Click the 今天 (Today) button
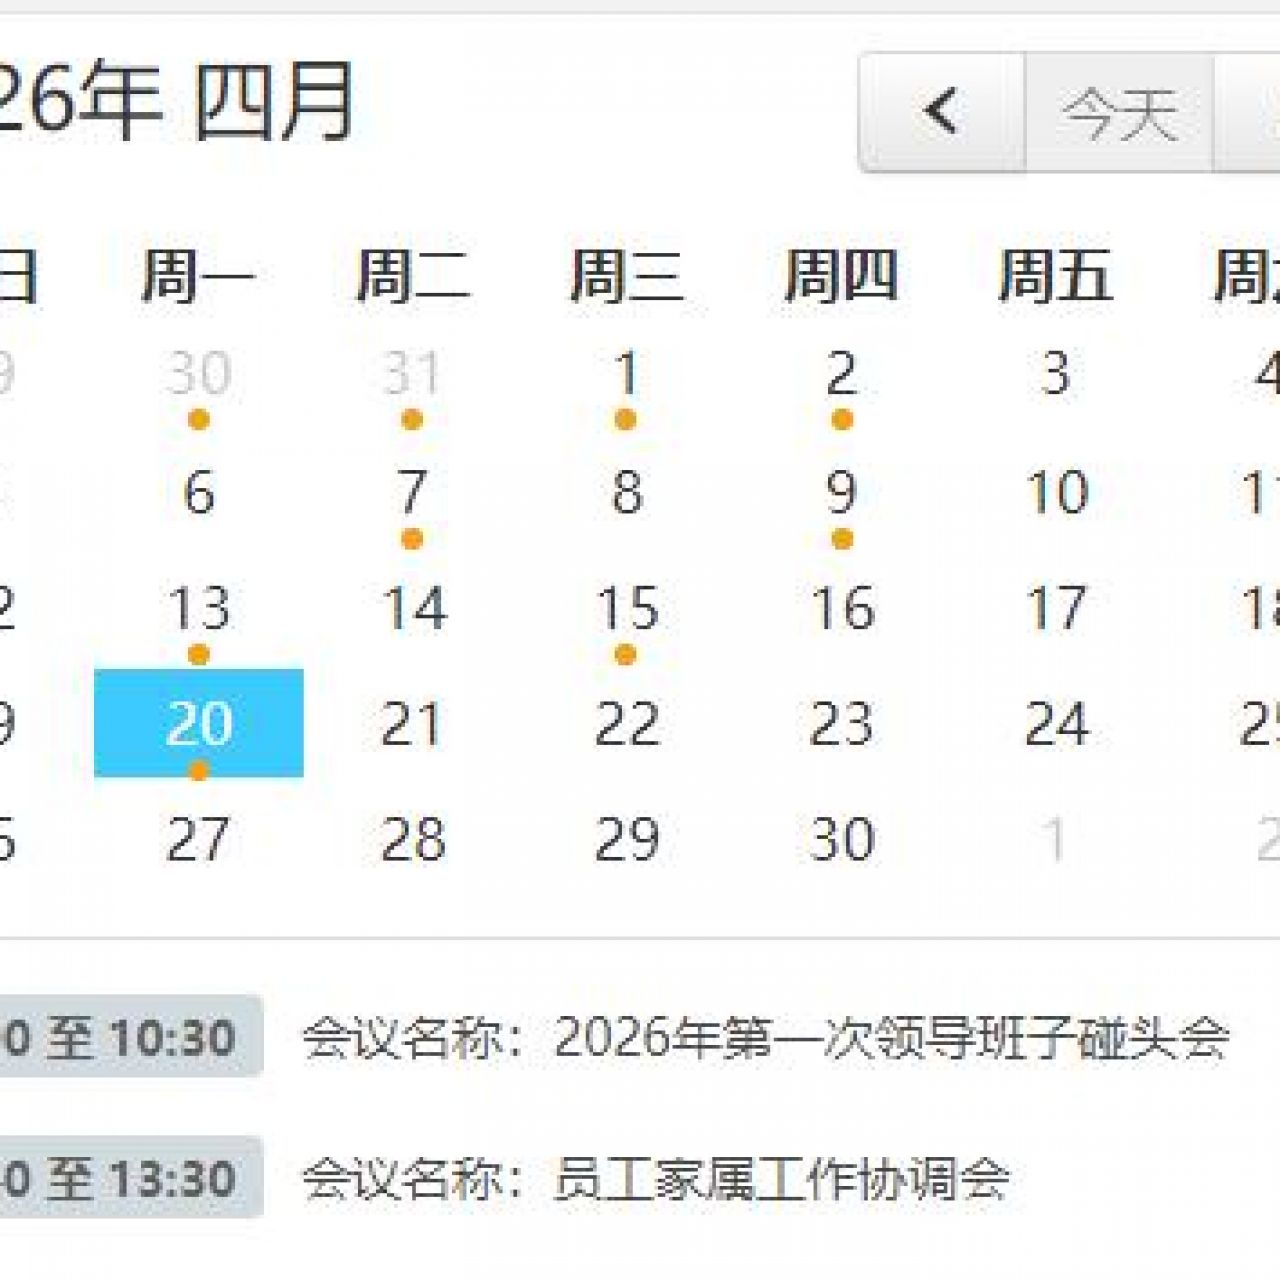The image size is (1280, 1280). pos(1119,112)
